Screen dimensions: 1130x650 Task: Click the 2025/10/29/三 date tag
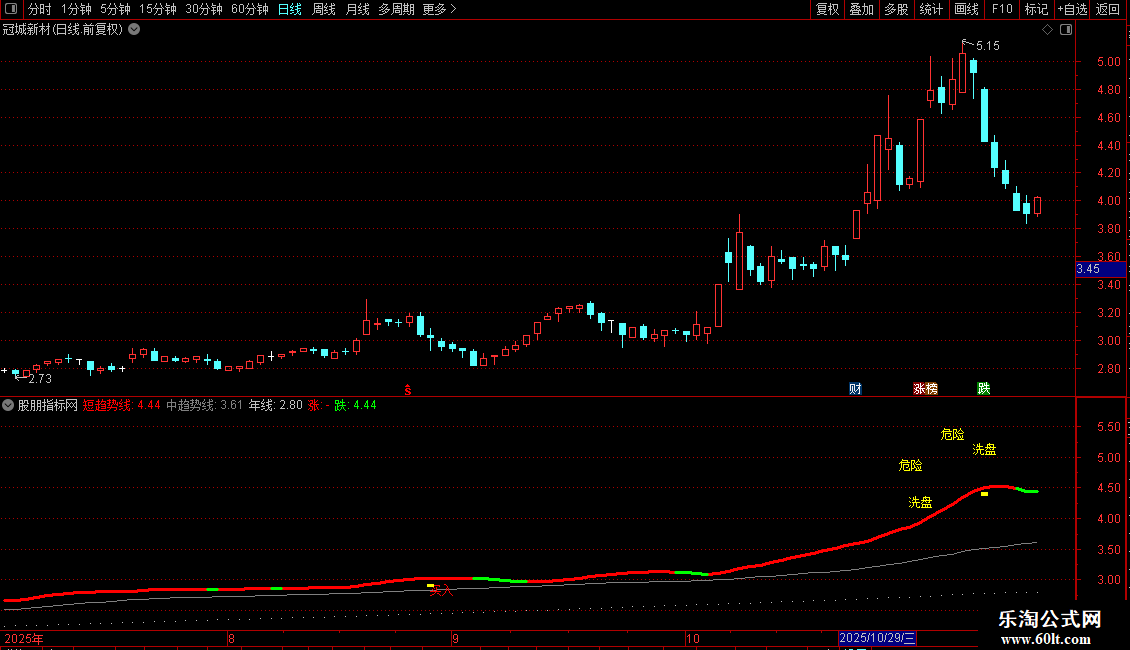tap(877, 638)
